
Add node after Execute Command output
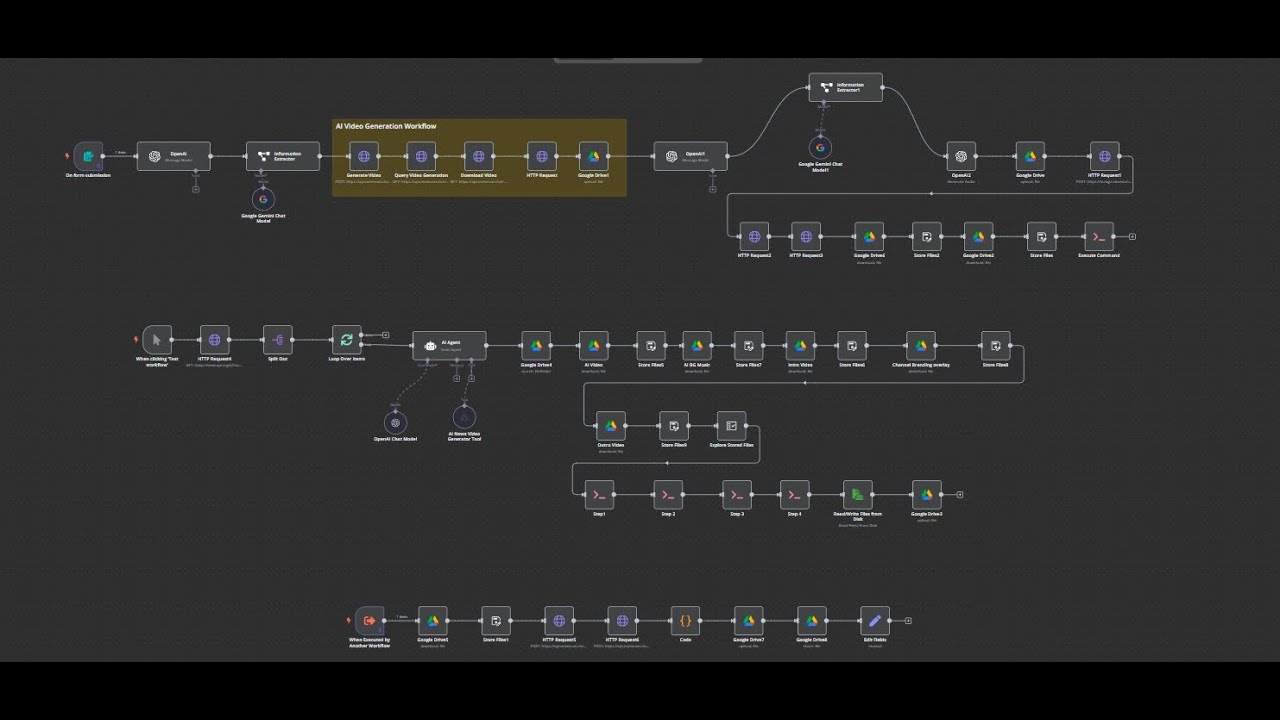pos(1132,237)
